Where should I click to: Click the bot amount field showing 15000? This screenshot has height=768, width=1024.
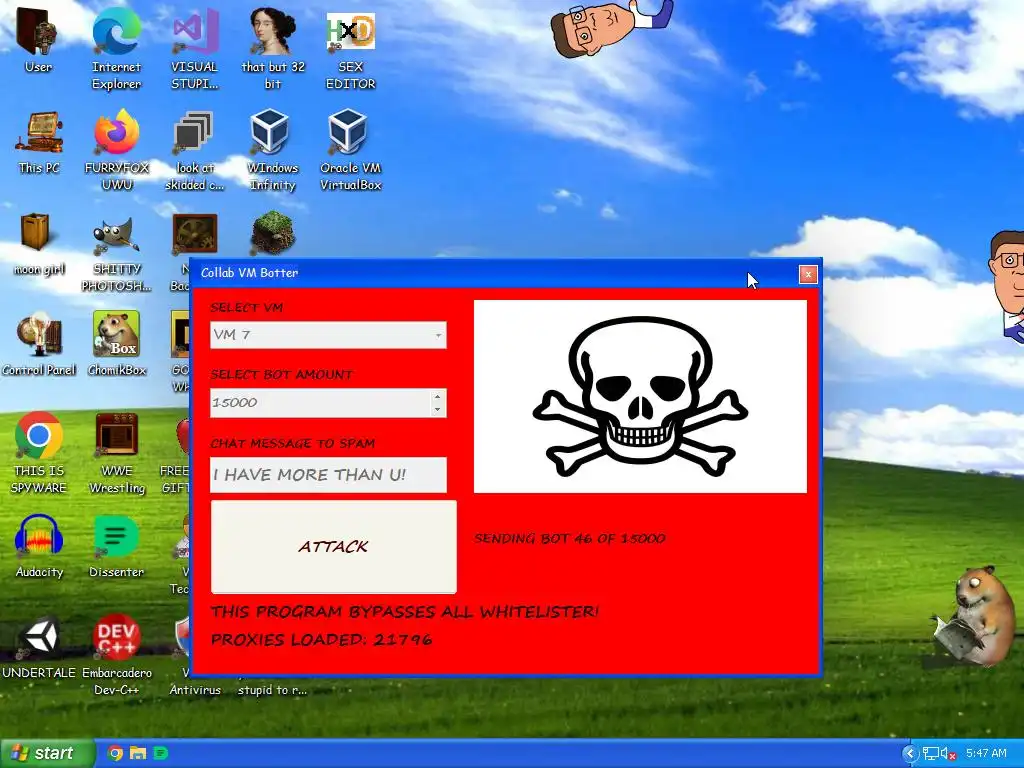click(x=320, y=403)
